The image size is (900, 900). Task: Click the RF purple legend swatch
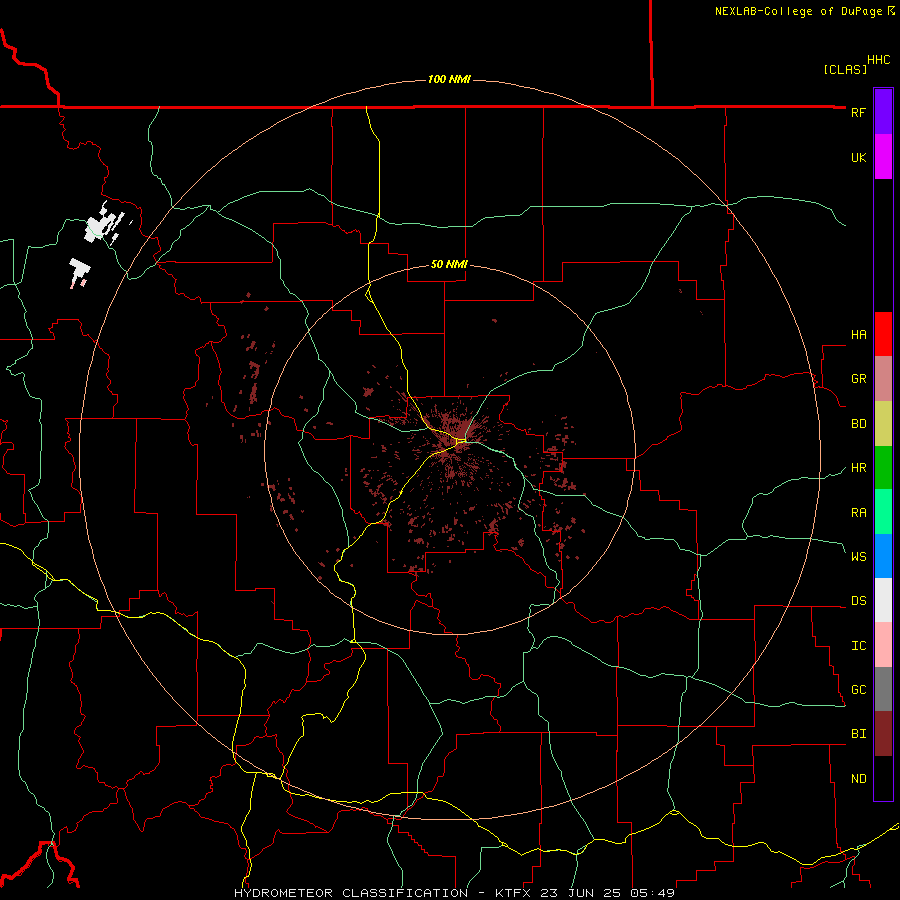[x=883, y=112]
